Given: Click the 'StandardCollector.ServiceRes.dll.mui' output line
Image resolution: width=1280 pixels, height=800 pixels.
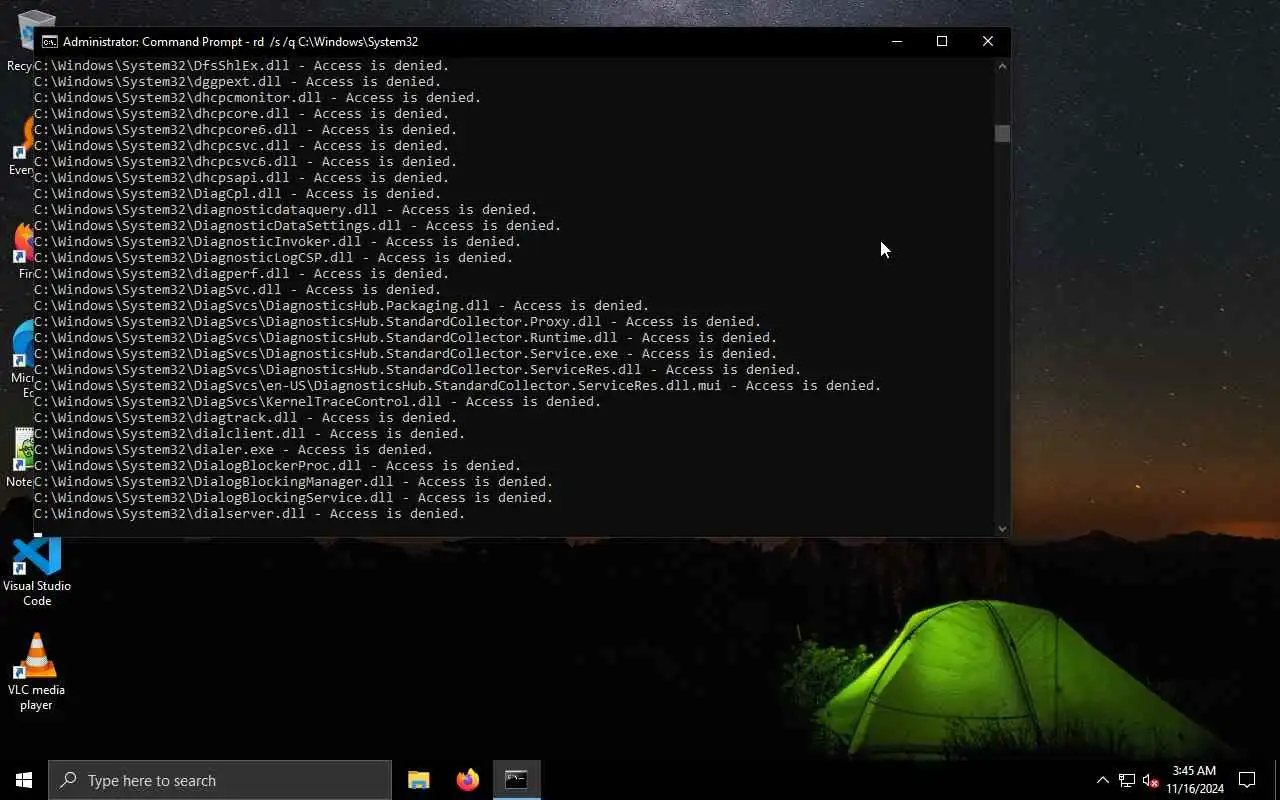Looking at the screenshot, I should 457,385.
